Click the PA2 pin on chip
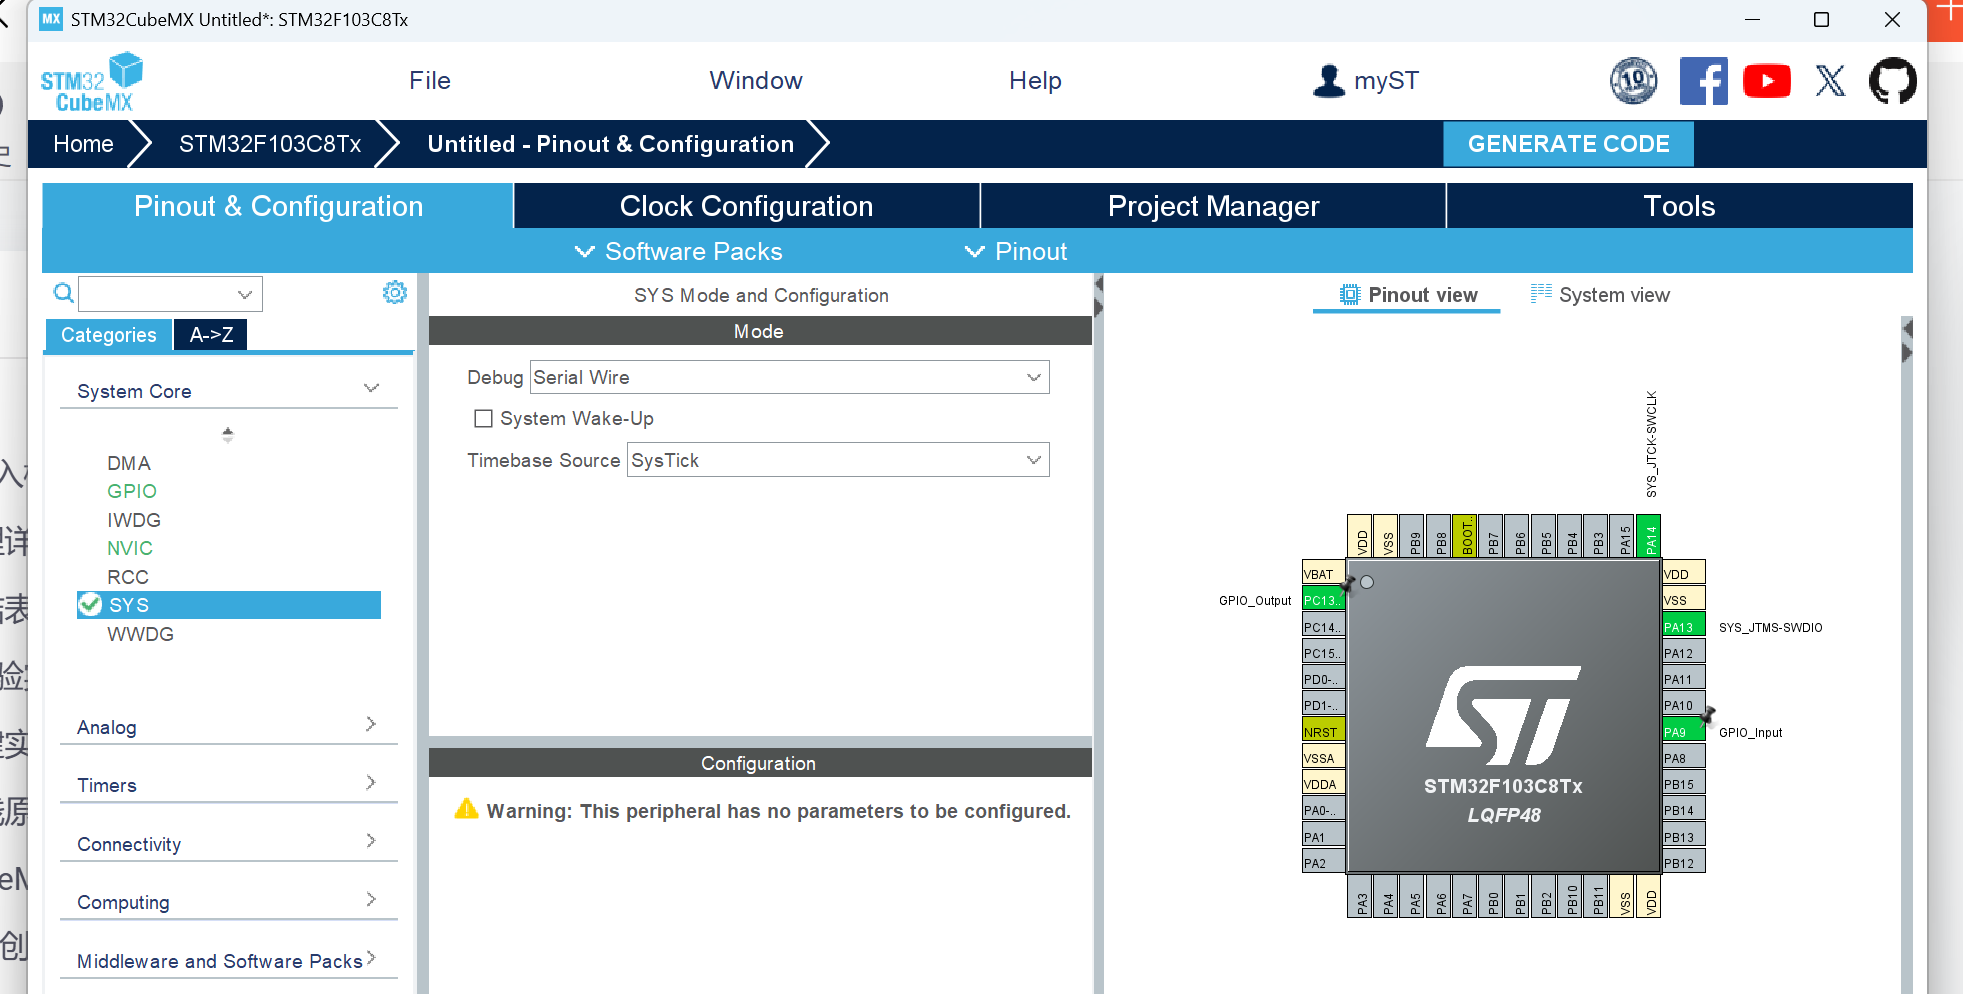The height and width of the screenshot is (994, 1963). click(x=1323, y=863)
